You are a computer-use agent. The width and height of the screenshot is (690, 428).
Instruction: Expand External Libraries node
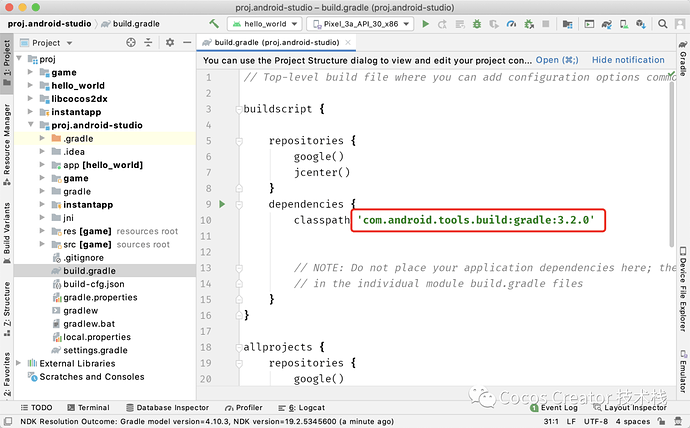tap(18, 363)
